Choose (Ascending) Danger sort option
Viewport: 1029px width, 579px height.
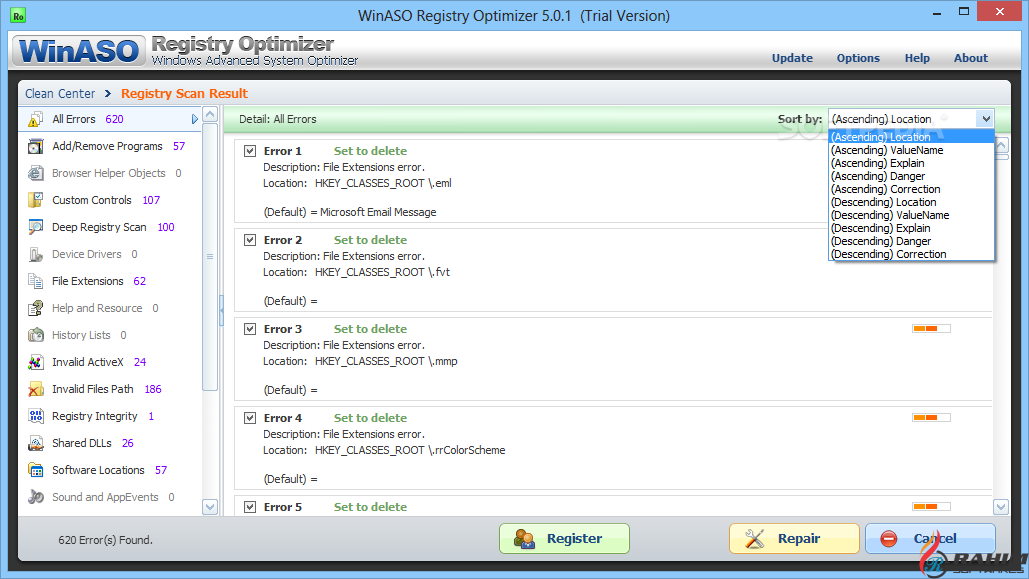[x=912, y=176]
